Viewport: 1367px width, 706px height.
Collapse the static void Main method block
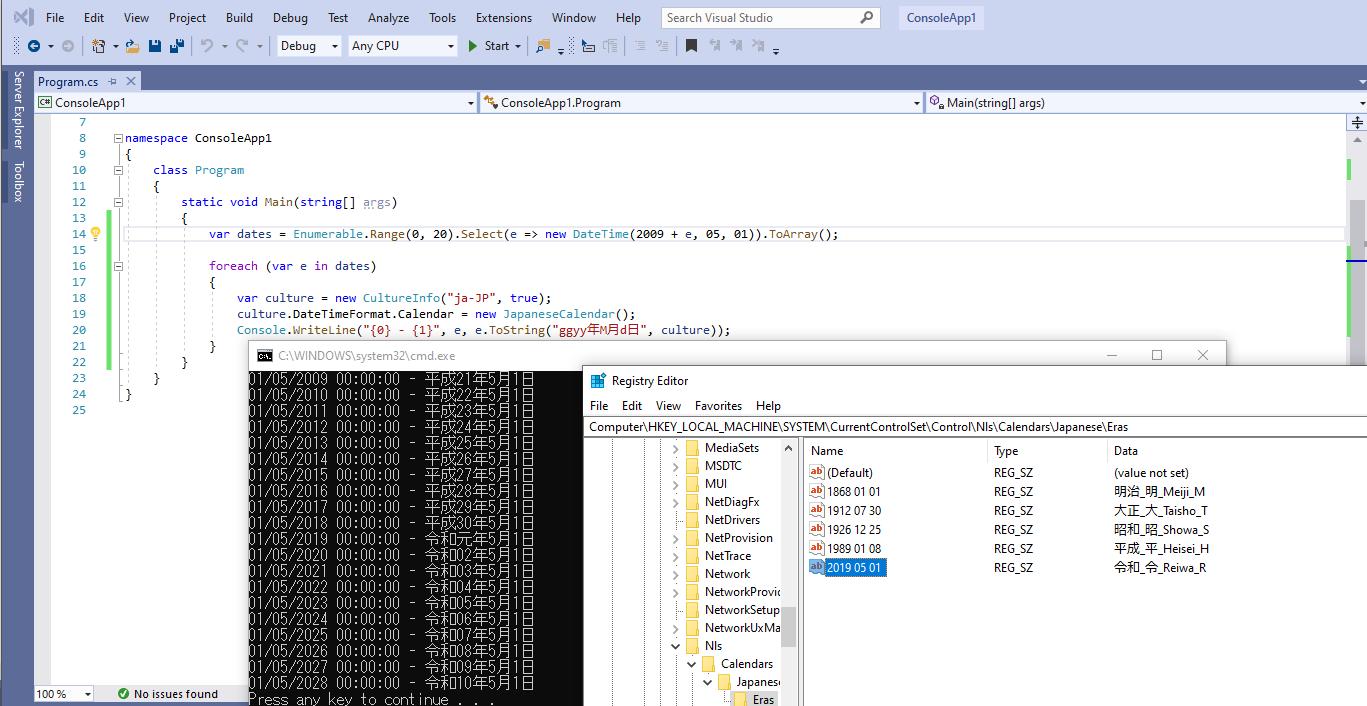coord(118,202)
